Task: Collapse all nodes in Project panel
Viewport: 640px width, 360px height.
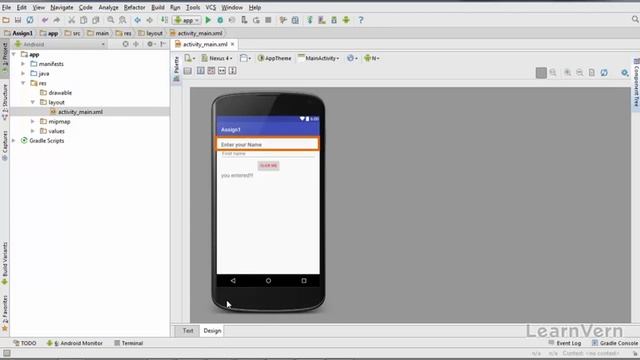Action: pyautogui.click(x=136, y=44)
